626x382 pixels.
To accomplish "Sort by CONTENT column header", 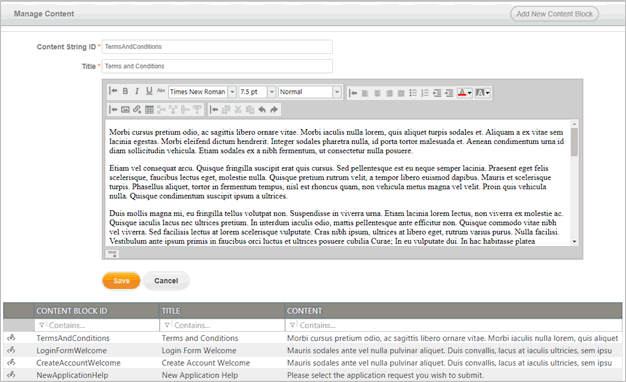I will pyautogui.click(x=304, y=311).
